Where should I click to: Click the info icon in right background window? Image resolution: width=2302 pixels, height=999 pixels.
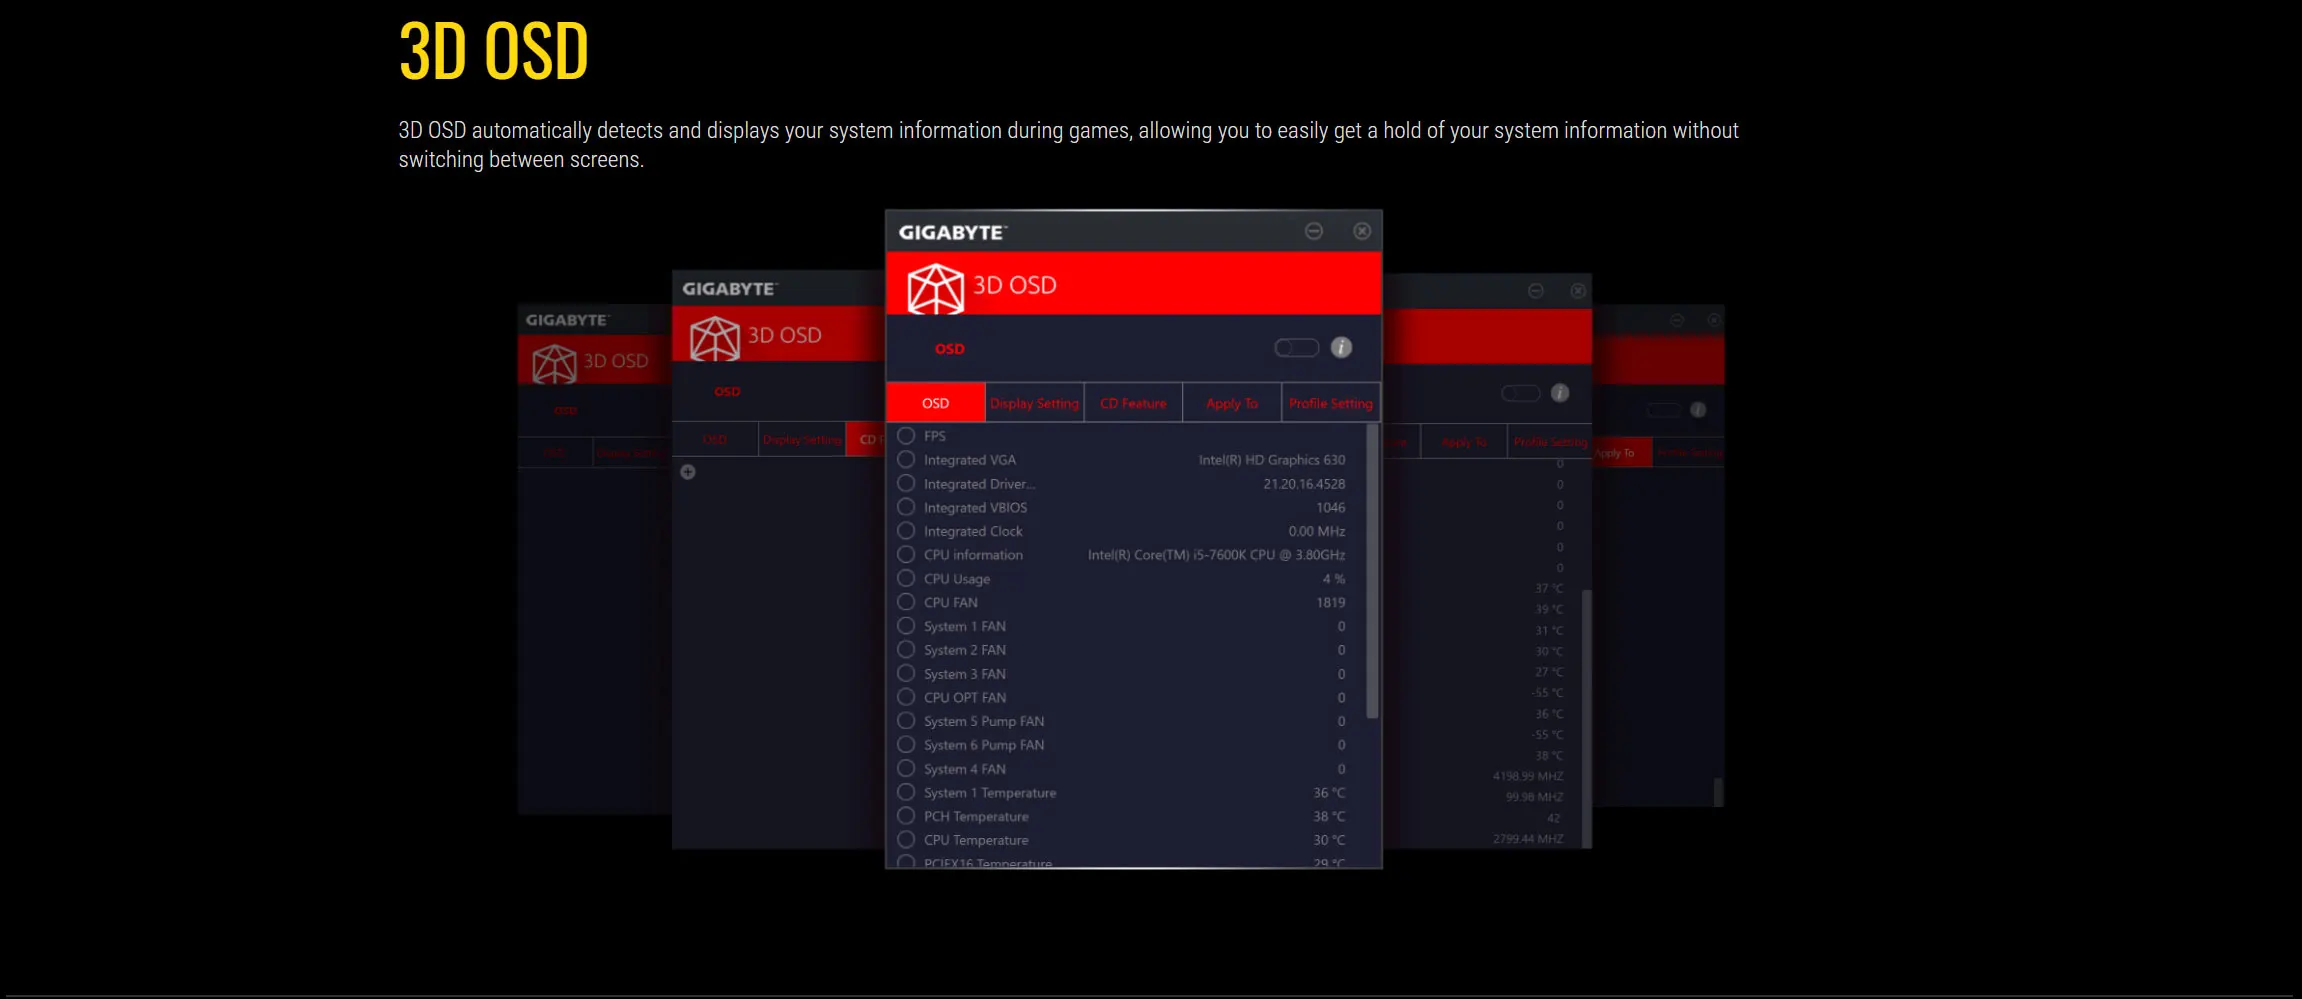click(x=1560, y=393)
